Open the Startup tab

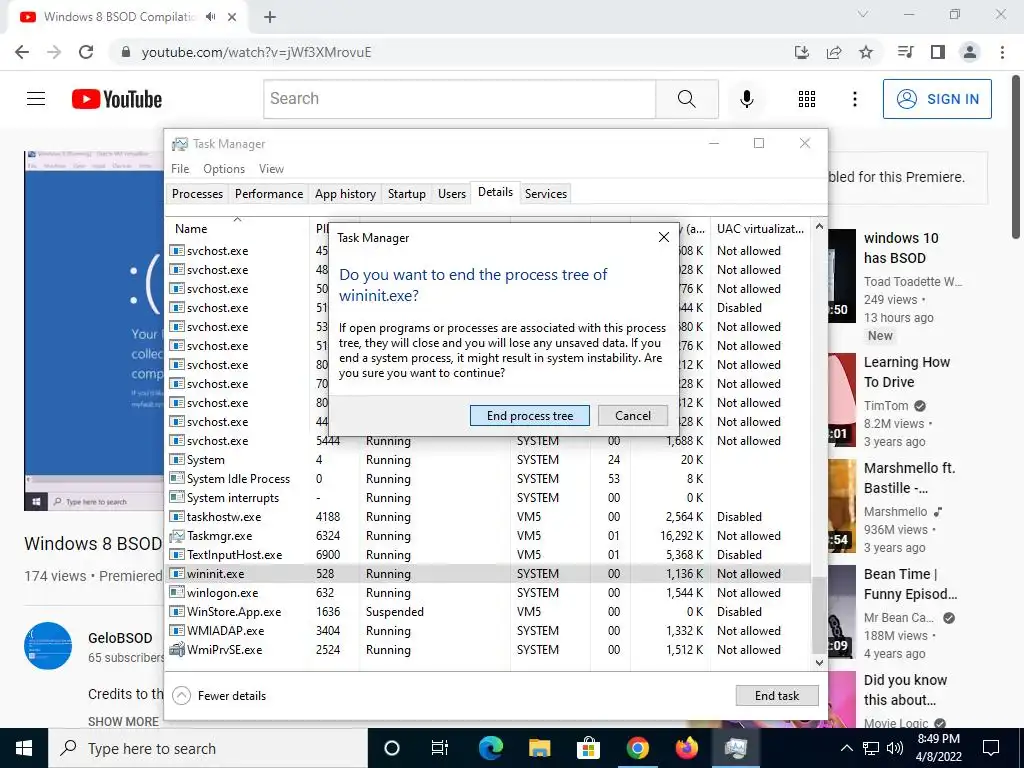point(406,193)
